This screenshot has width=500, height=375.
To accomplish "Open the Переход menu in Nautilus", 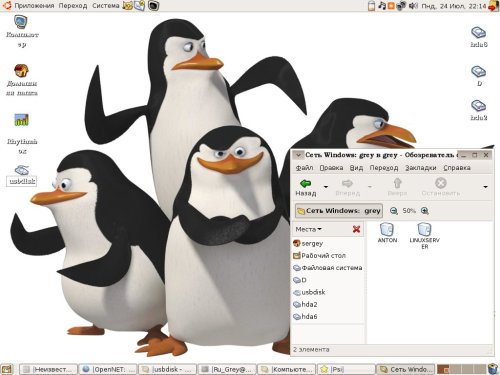I will (384, 168).
